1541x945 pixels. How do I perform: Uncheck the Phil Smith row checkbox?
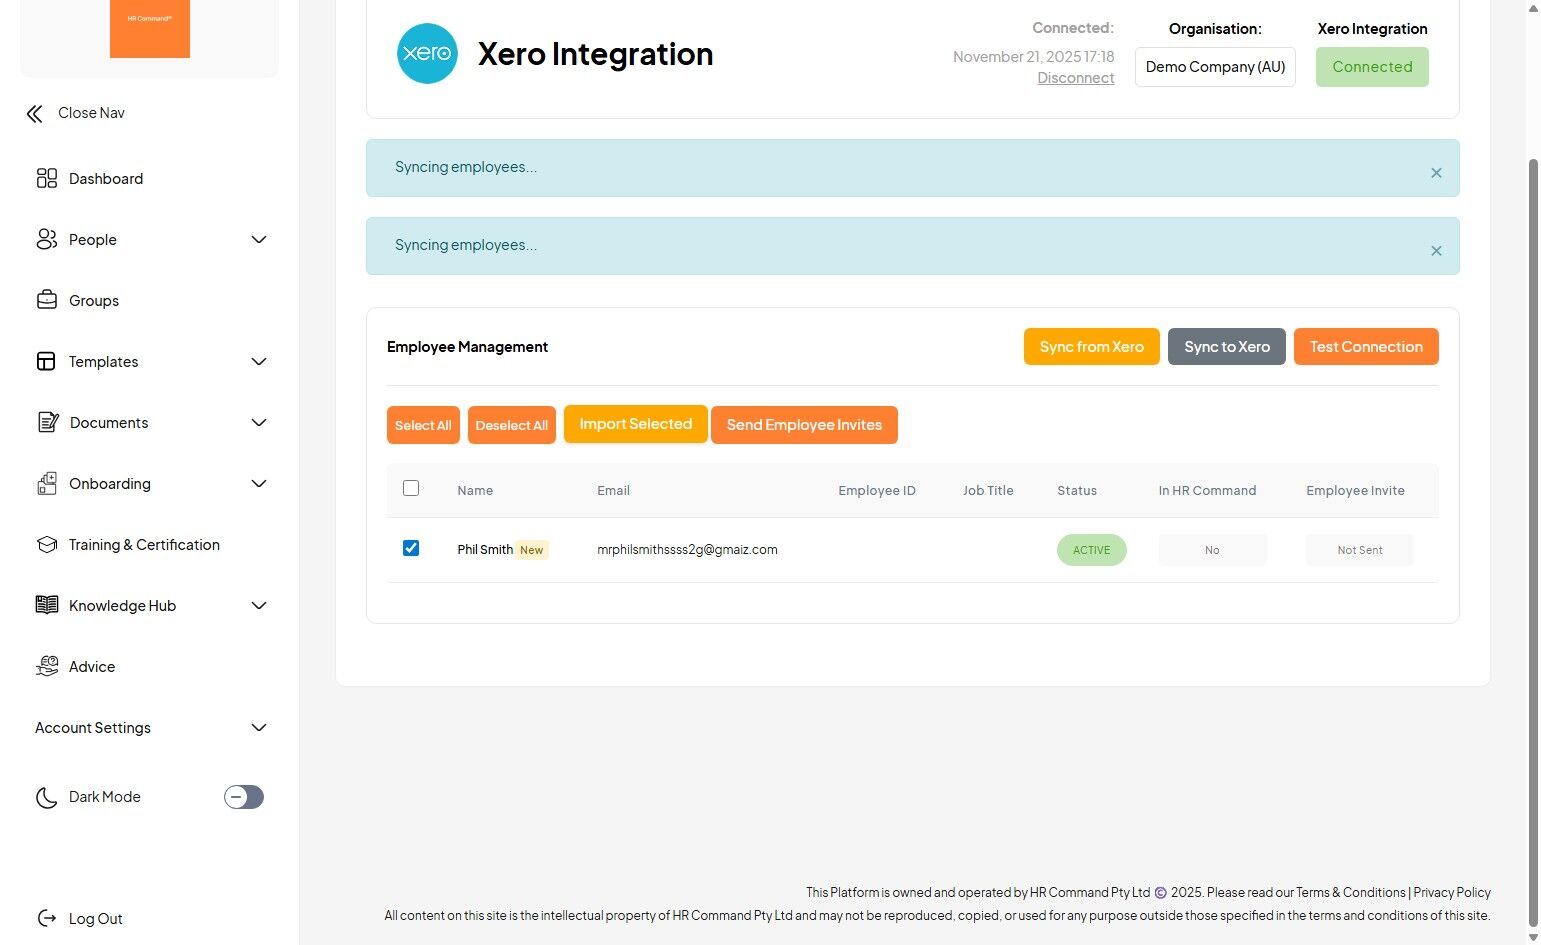point(411,548)
